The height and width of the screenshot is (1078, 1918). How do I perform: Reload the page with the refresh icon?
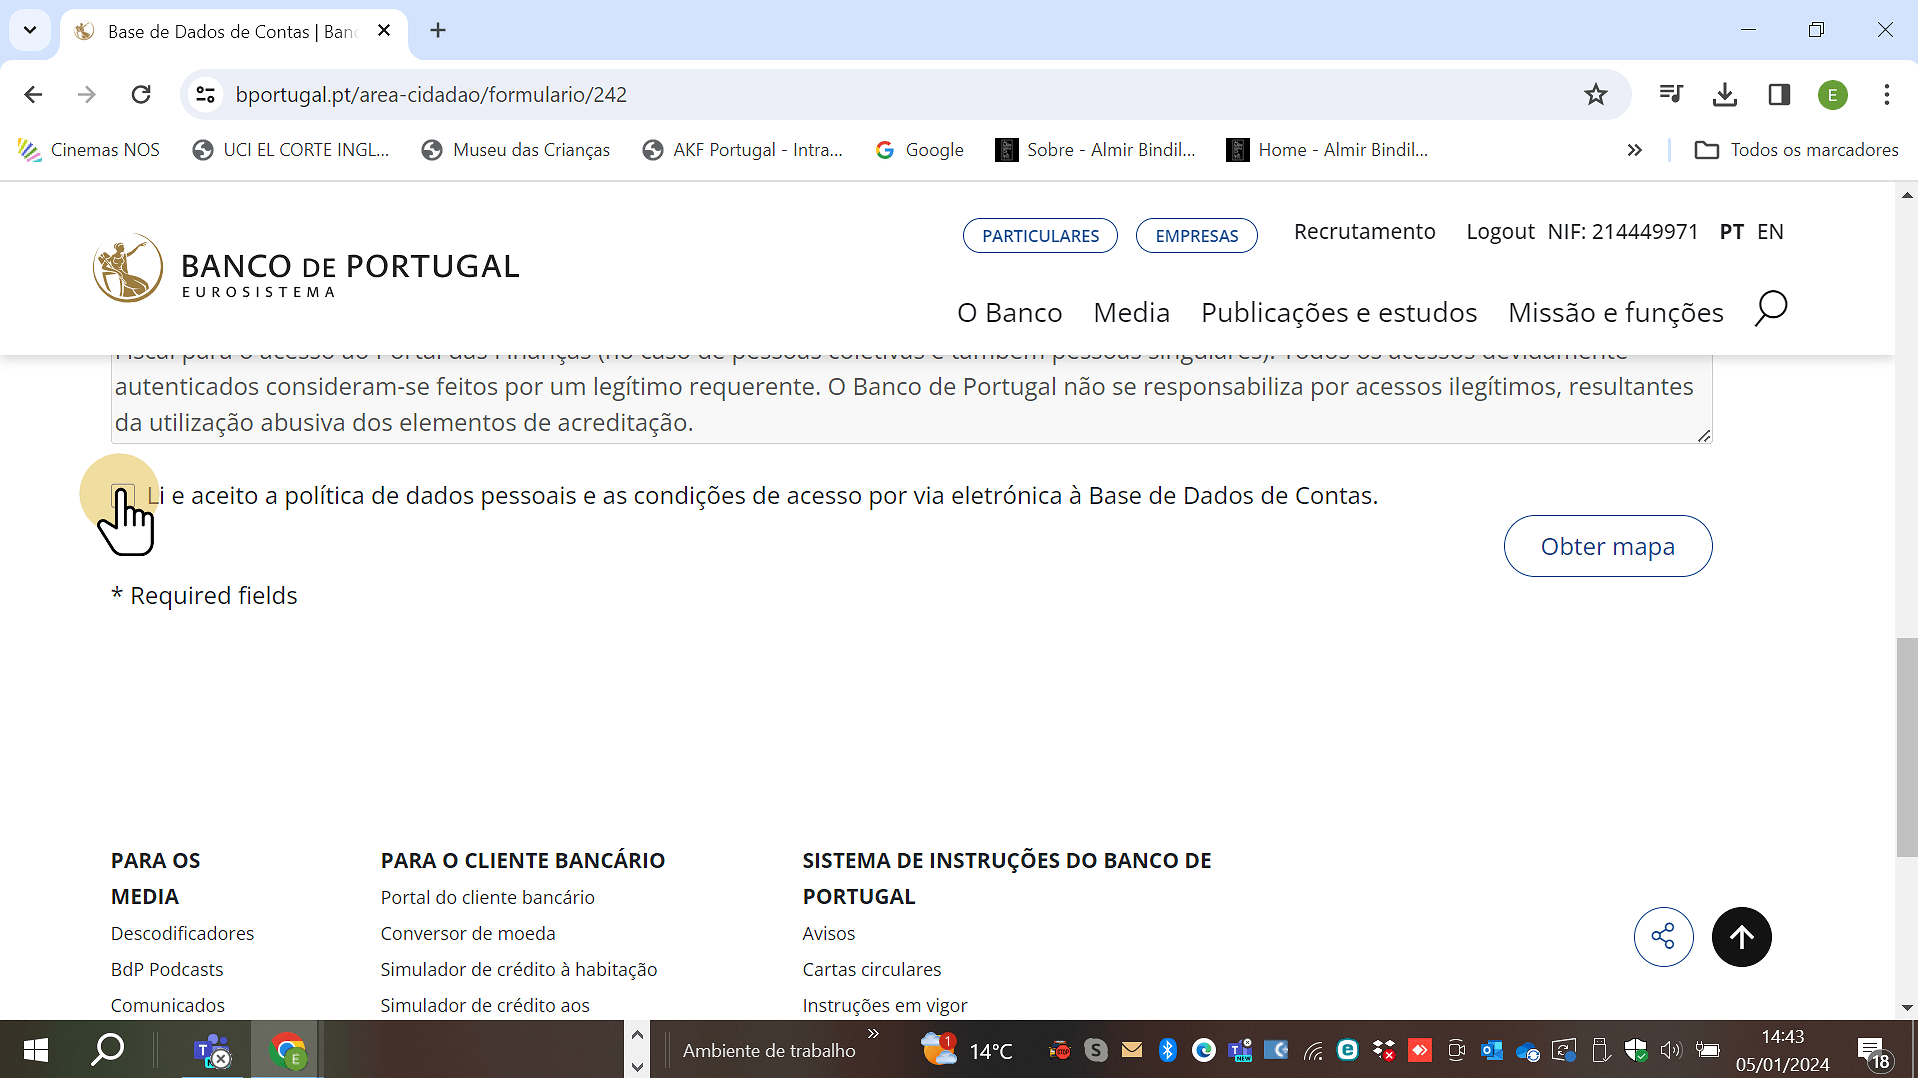coord(141,94)
